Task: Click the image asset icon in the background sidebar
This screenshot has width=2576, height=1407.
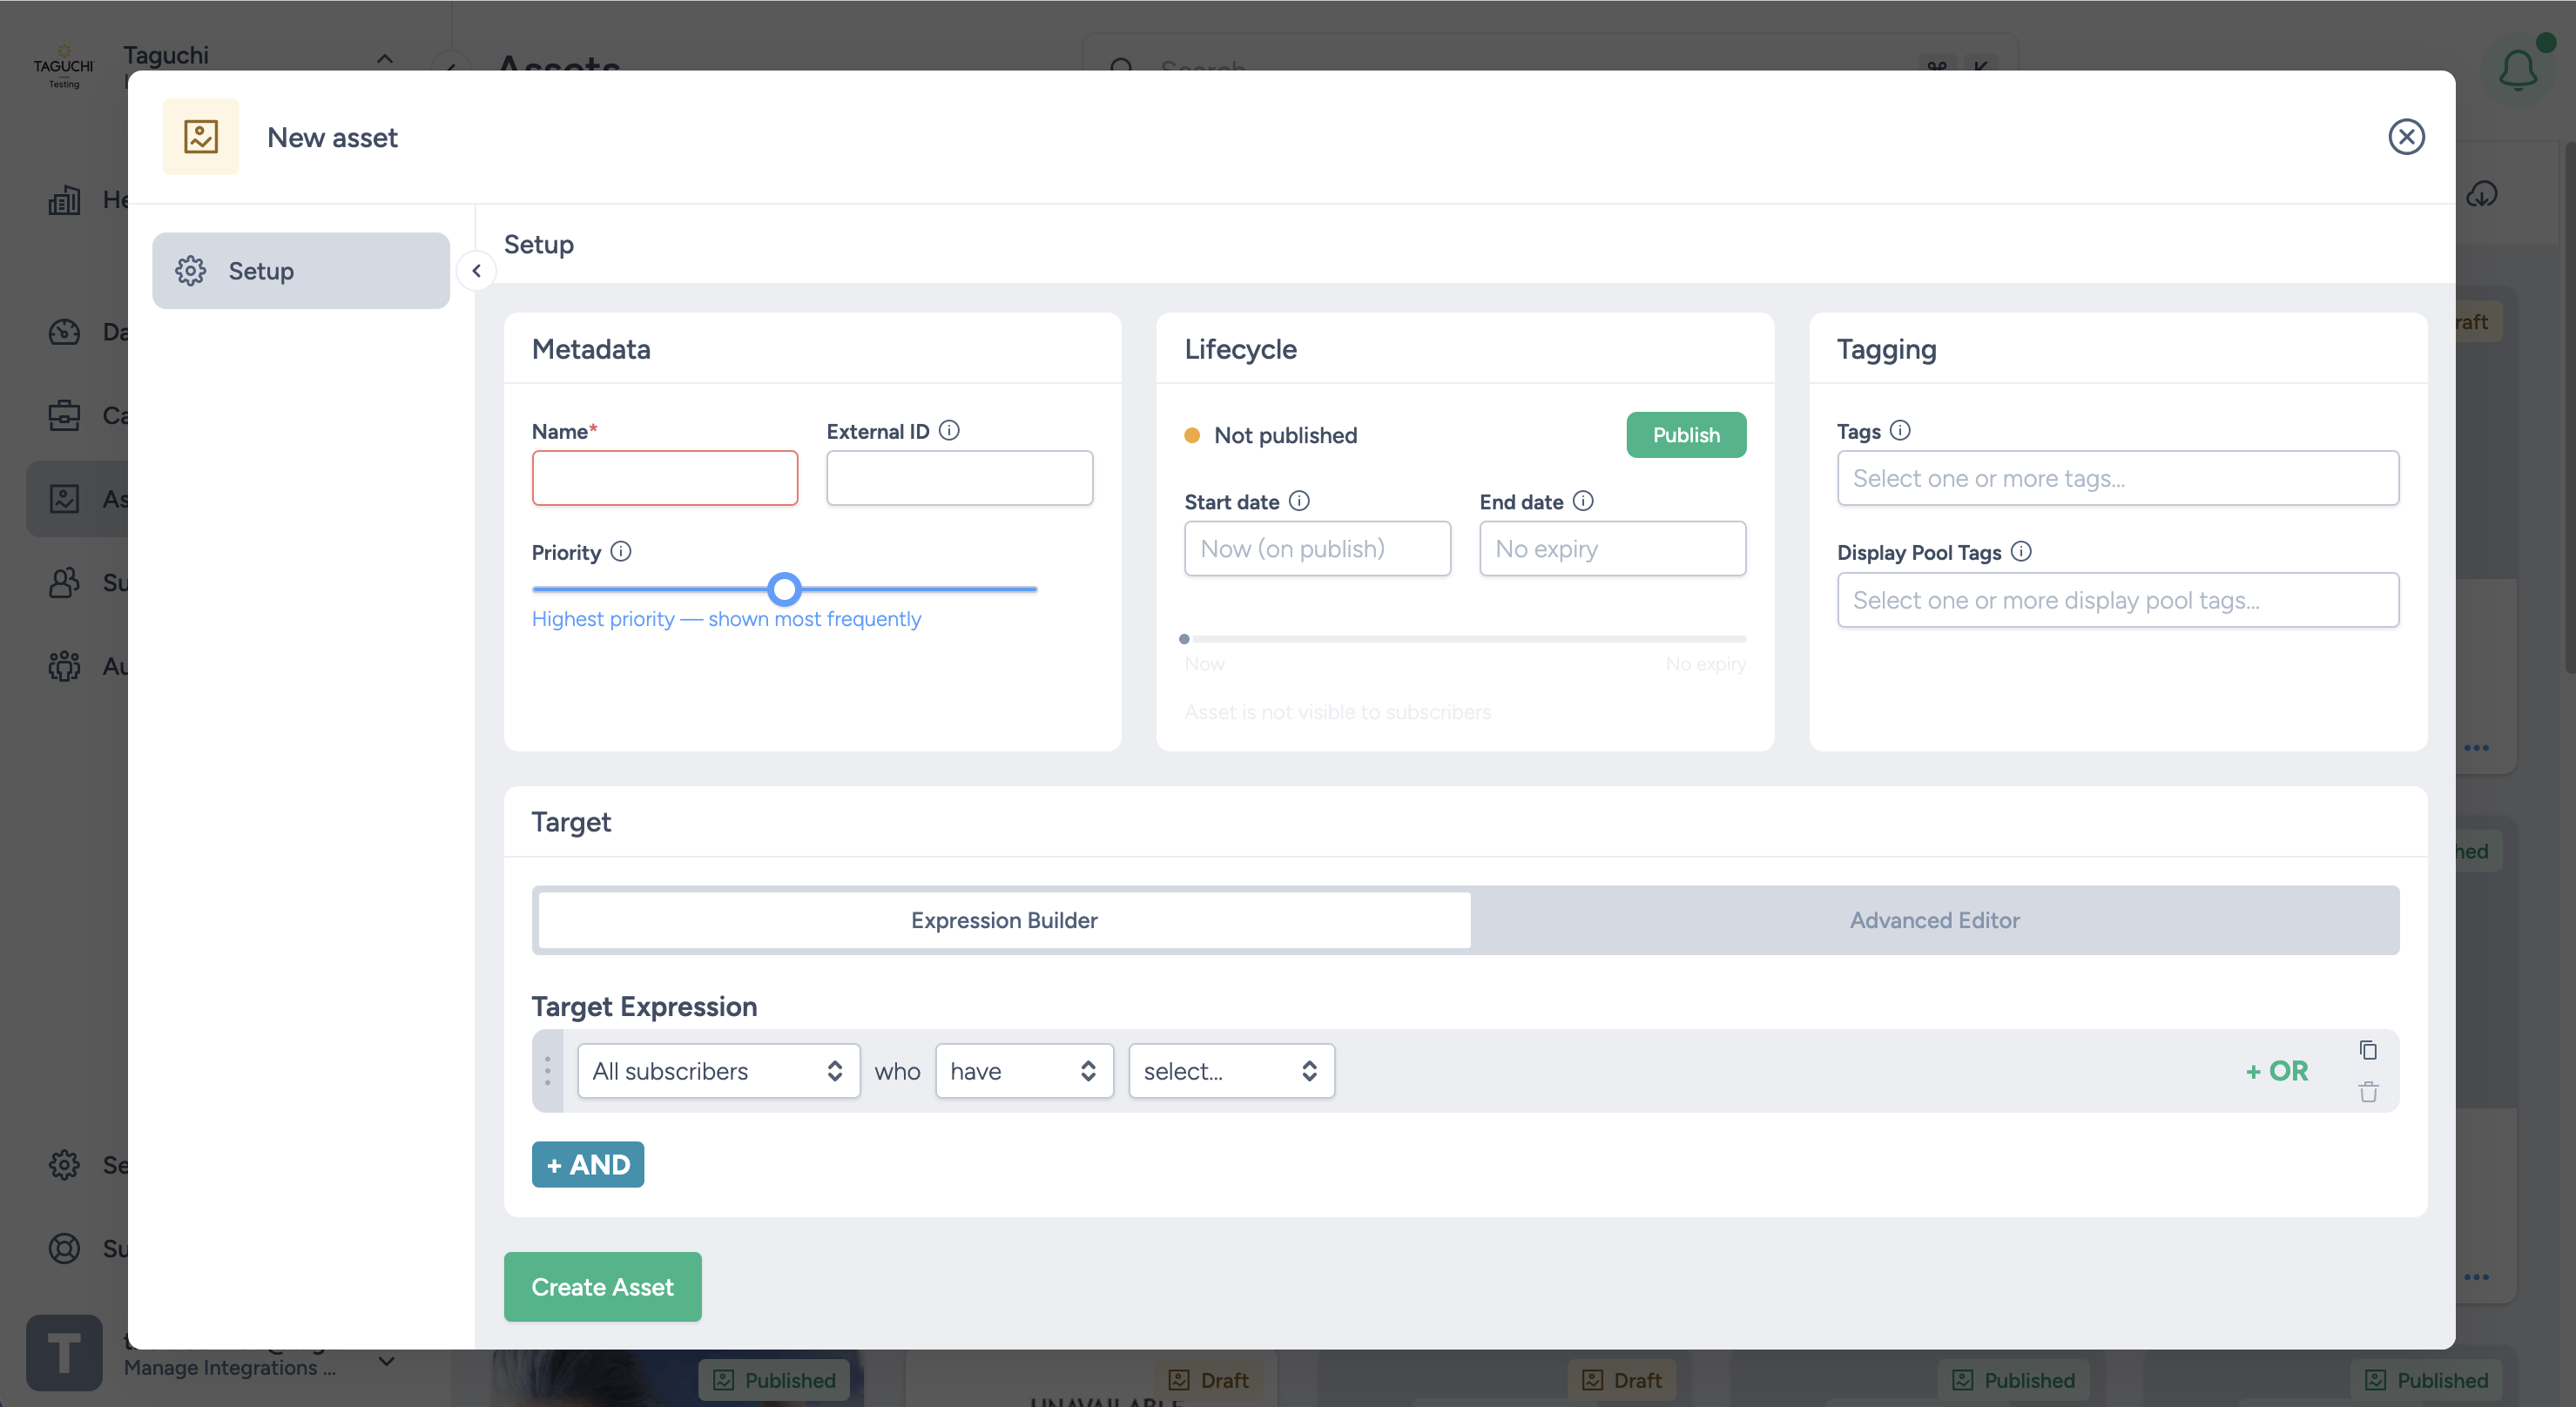Action: [x=65, y=499]
